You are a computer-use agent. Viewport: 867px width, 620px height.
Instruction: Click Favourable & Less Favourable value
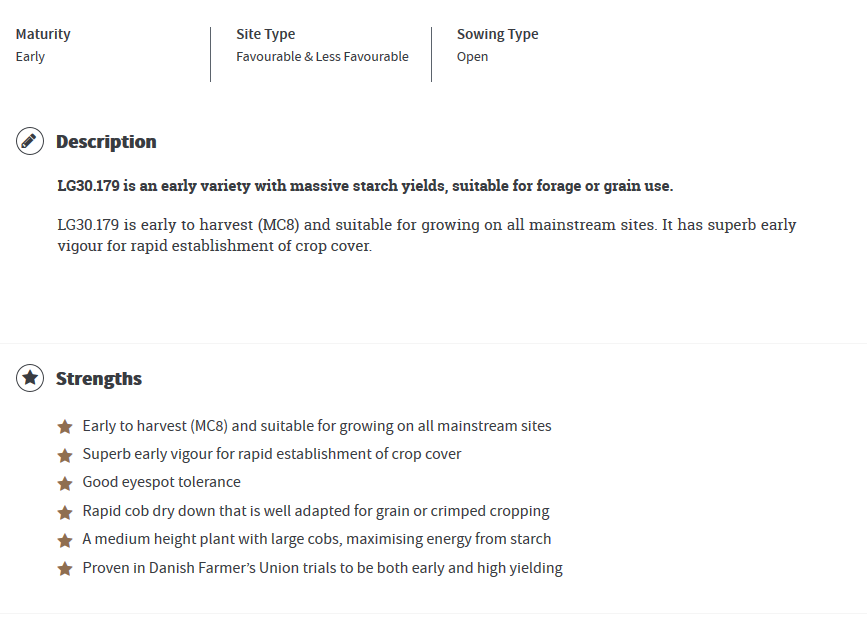322,56
